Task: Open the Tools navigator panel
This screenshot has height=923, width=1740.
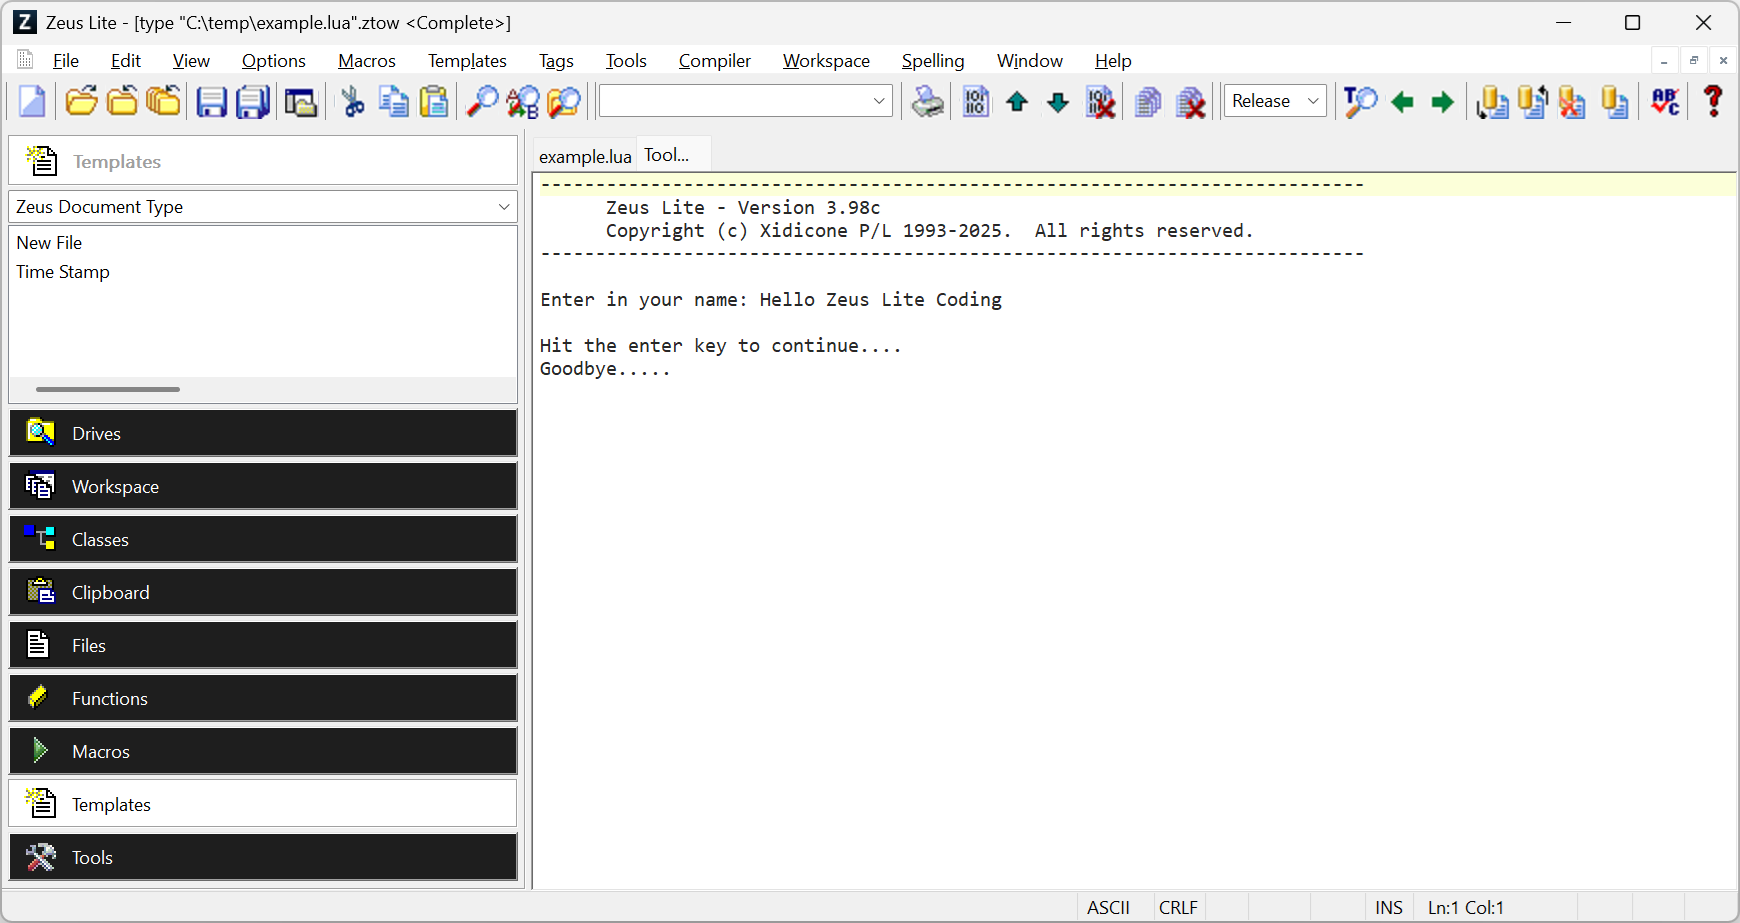Action: (263, 857)
